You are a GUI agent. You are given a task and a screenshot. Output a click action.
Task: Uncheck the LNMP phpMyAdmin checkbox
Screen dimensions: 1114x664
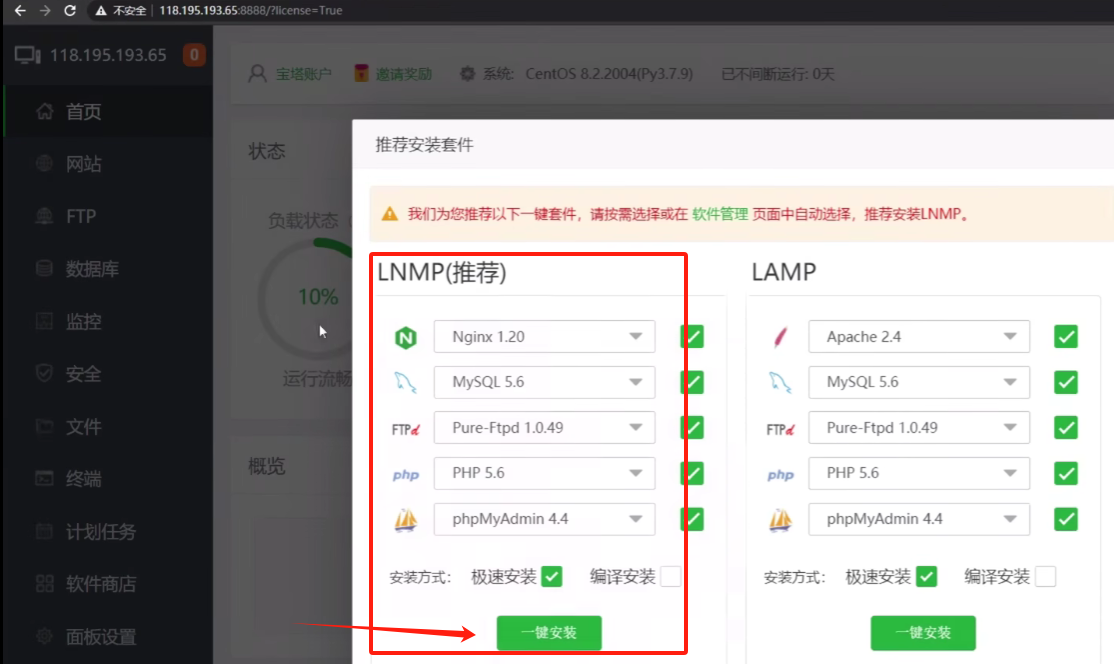pyautogui.click(x=692, y=519)
